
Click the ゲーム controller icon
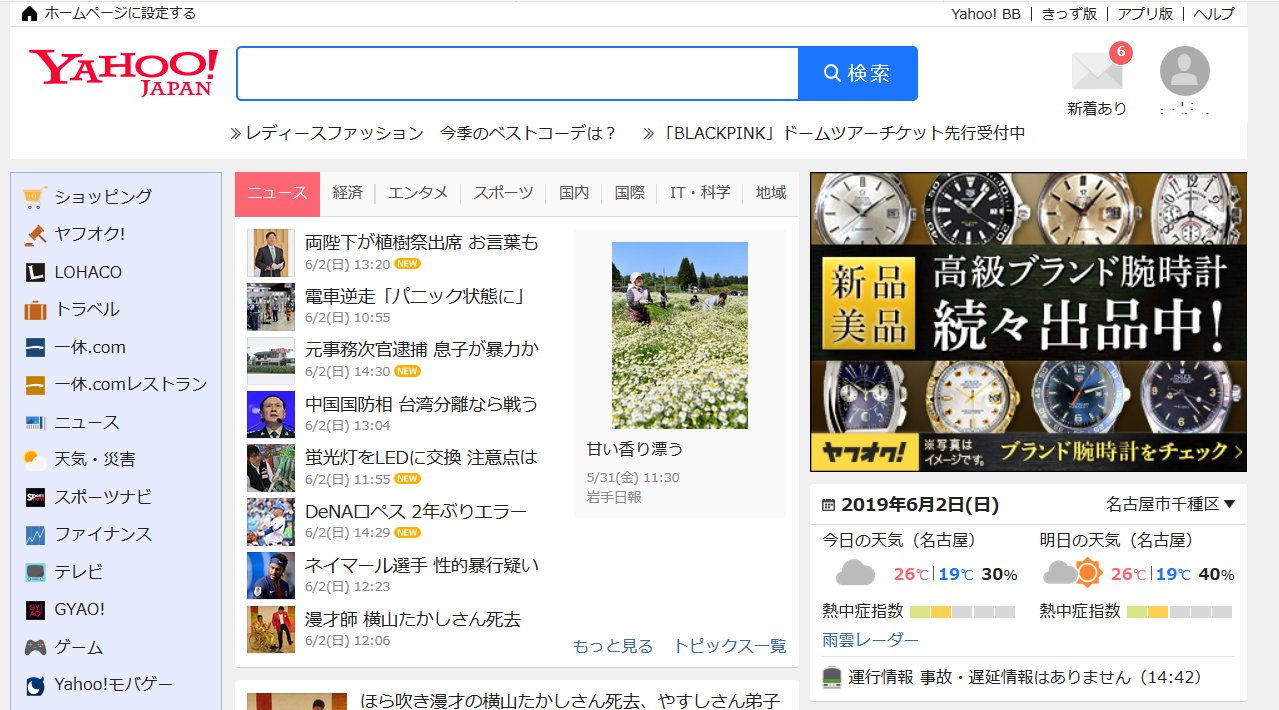pos(35,647)
